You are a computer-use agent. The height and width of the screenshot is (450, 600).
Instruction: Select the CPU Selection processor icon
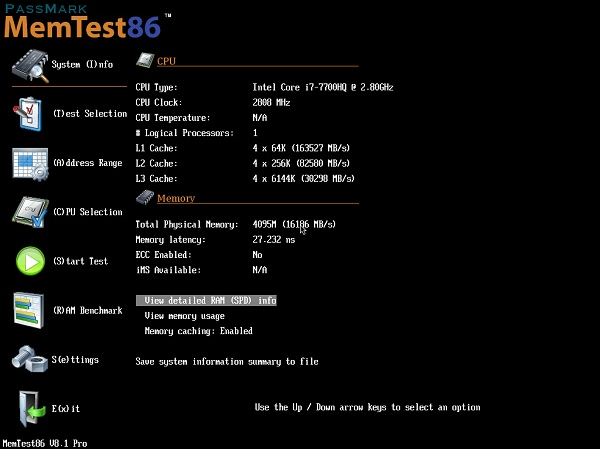coord(30,212)
